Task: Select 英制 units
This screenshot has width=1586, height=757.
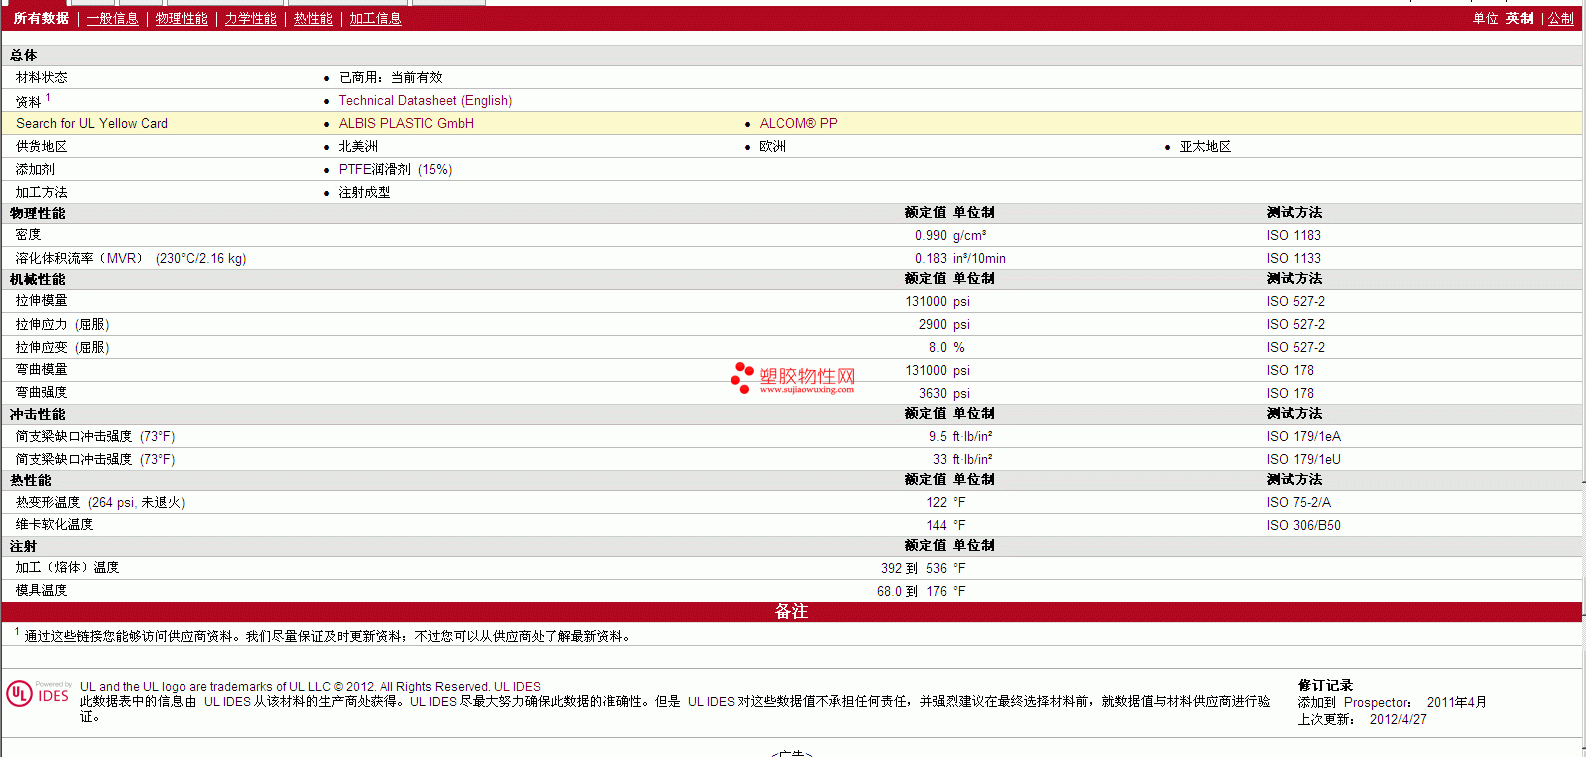Action: [1520, 19]
